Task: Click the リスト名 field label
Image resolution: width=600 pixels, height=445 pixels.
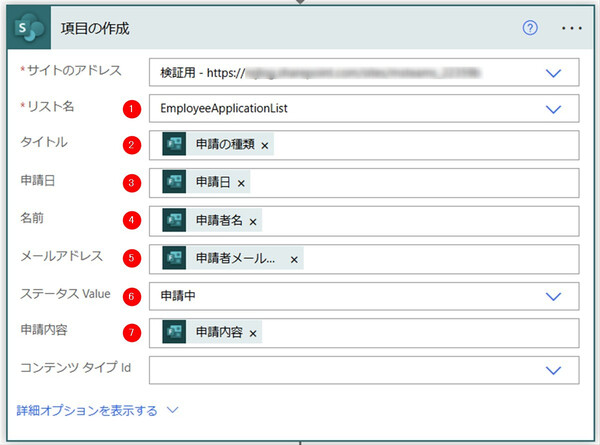Action: 51,106
